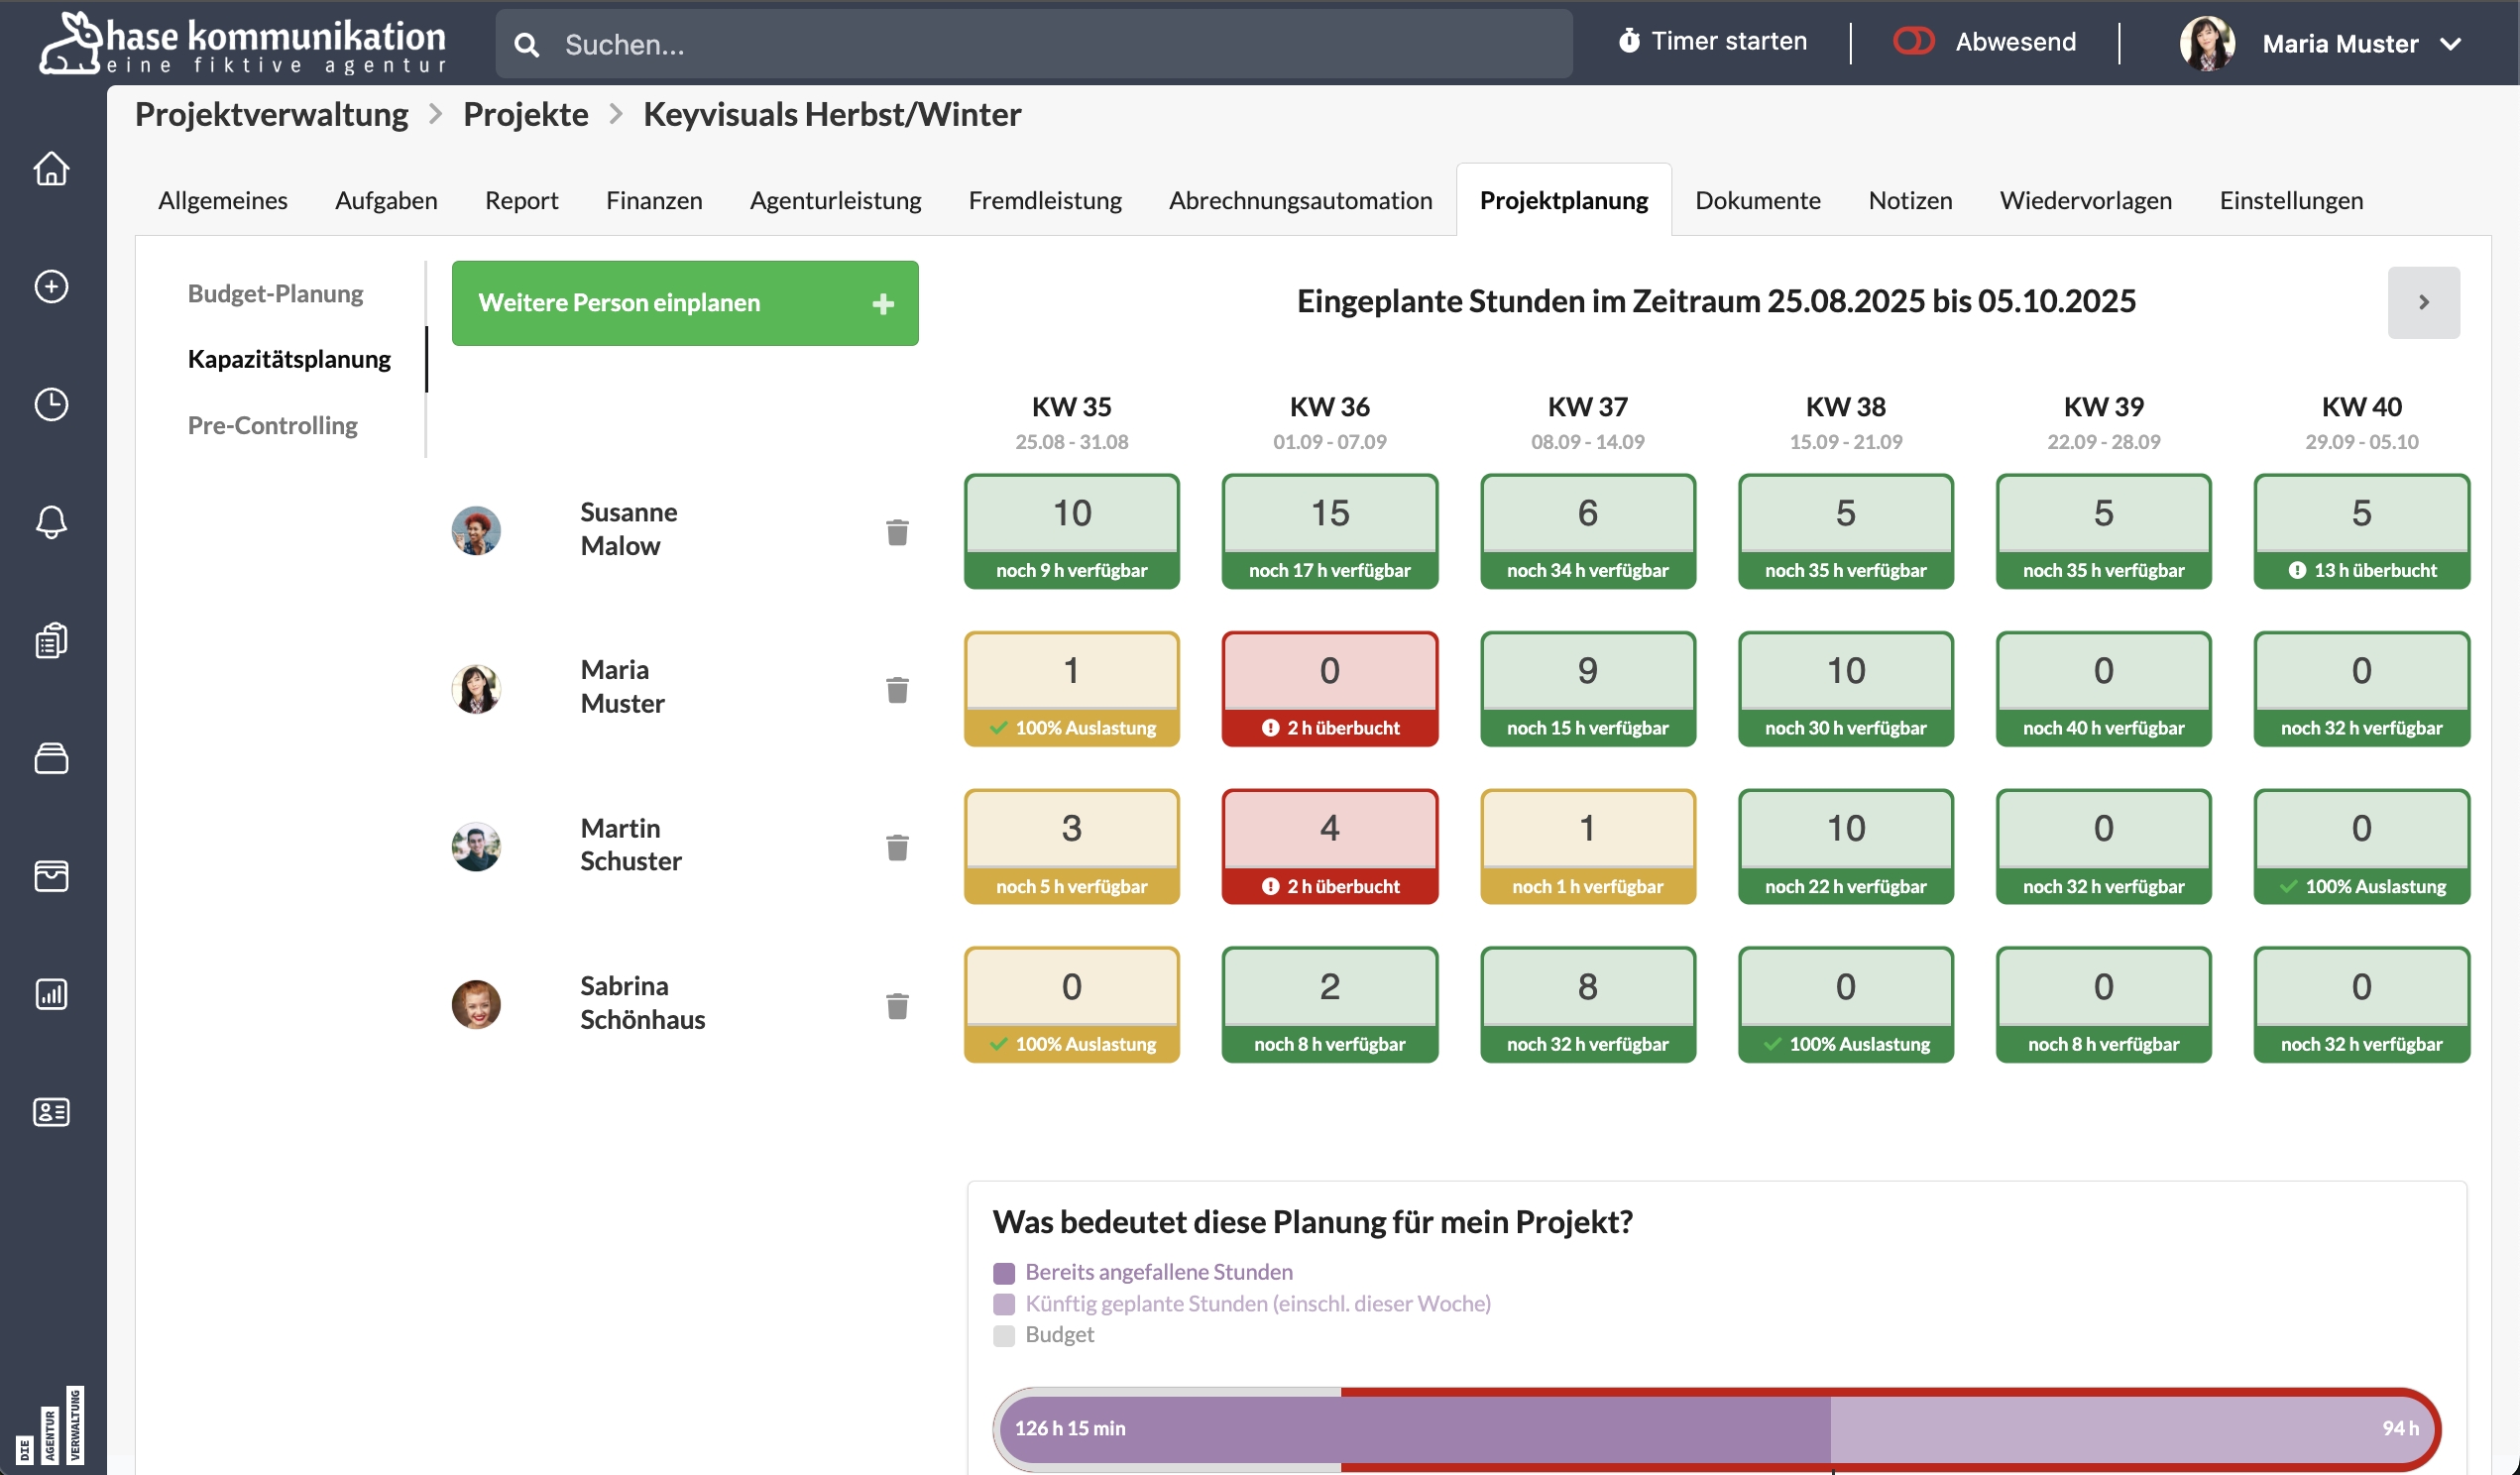Click the Timer starten stopwatch icon
This screenshot has width=2520, height=1475.
pyautogui.click(x=1628, y=41)
